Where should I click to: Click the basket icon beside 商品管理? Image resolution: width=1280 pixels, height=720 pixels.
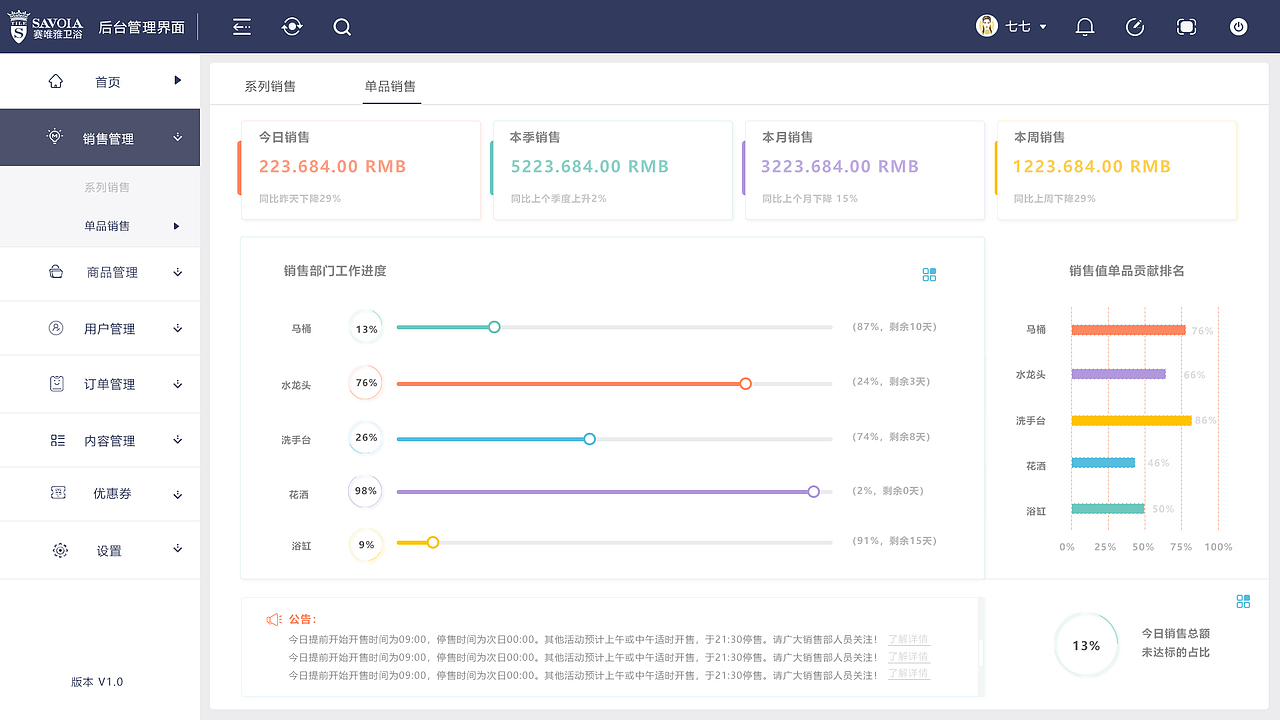[56, 271]
